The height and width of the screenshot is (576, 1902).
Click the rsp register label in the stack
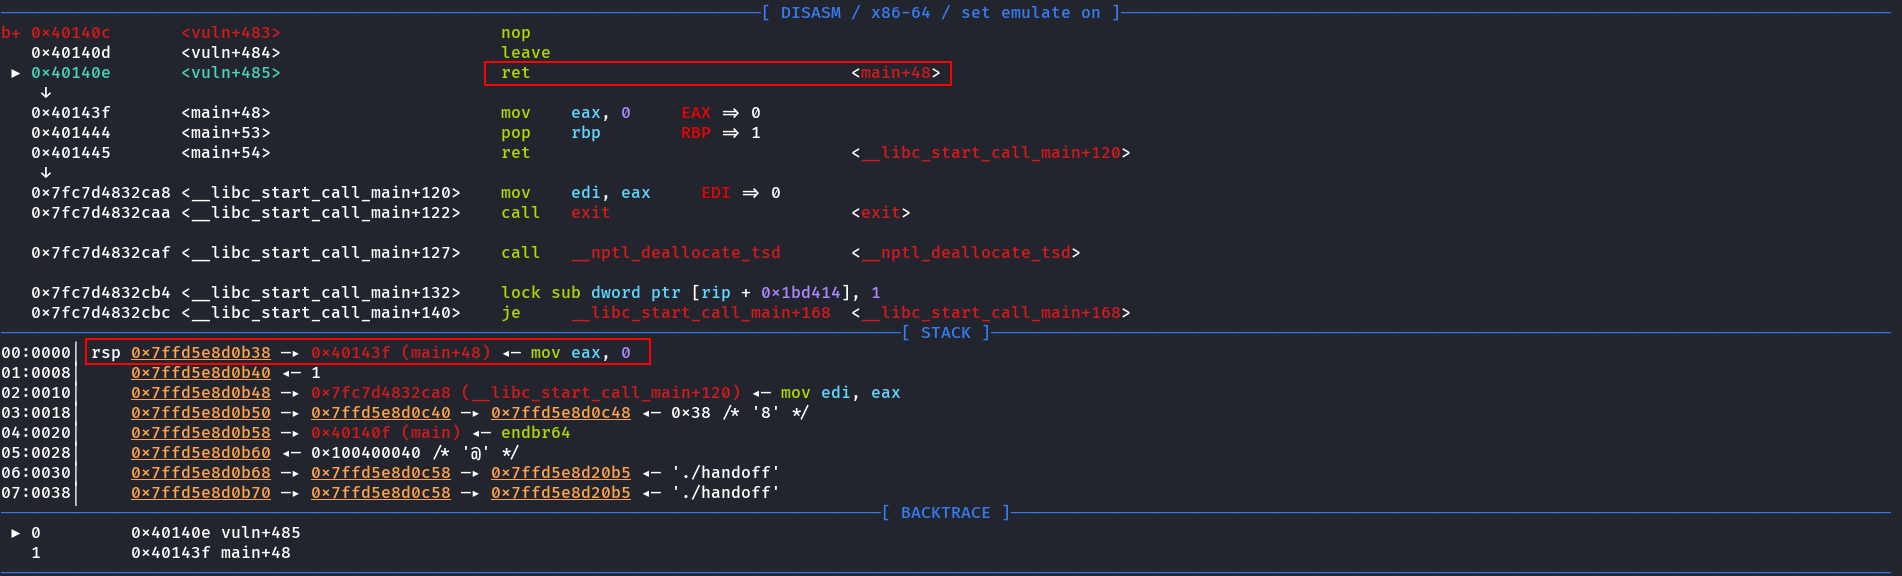point(105,353)
